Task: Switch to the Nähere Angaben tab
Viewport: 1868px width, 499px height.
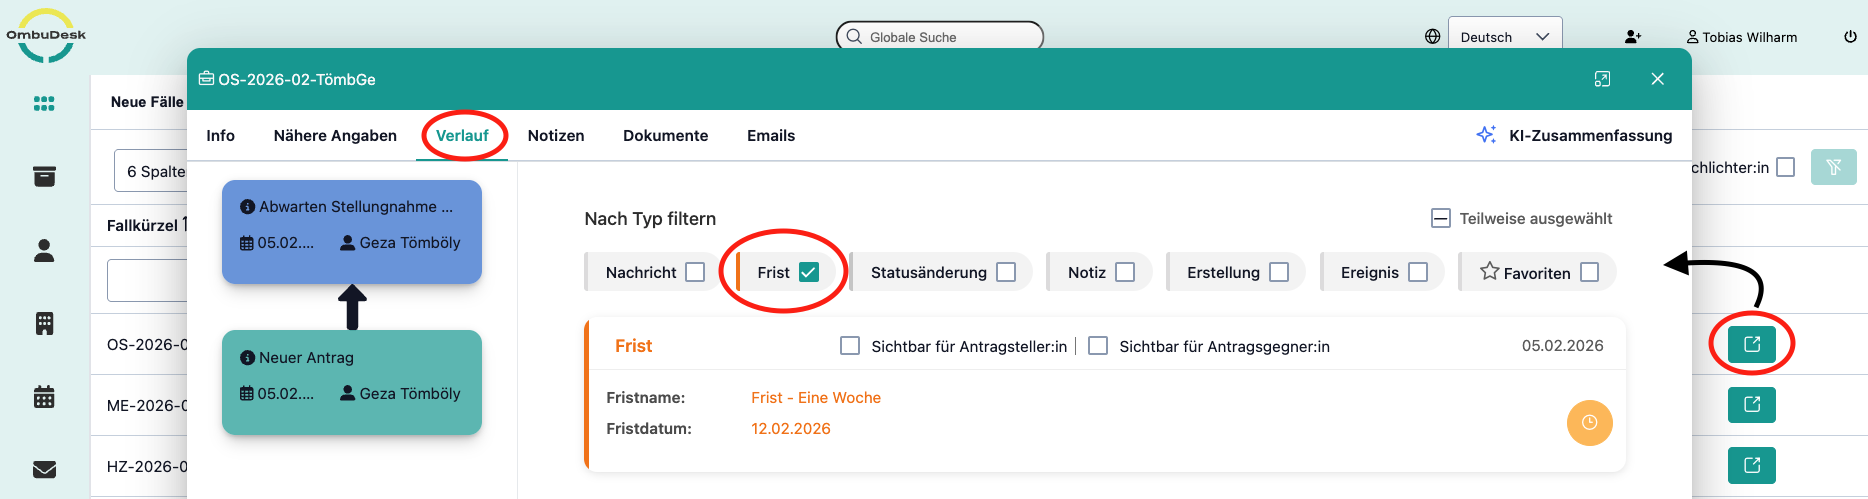Action: pyautogui.click(x=335, y=135)
